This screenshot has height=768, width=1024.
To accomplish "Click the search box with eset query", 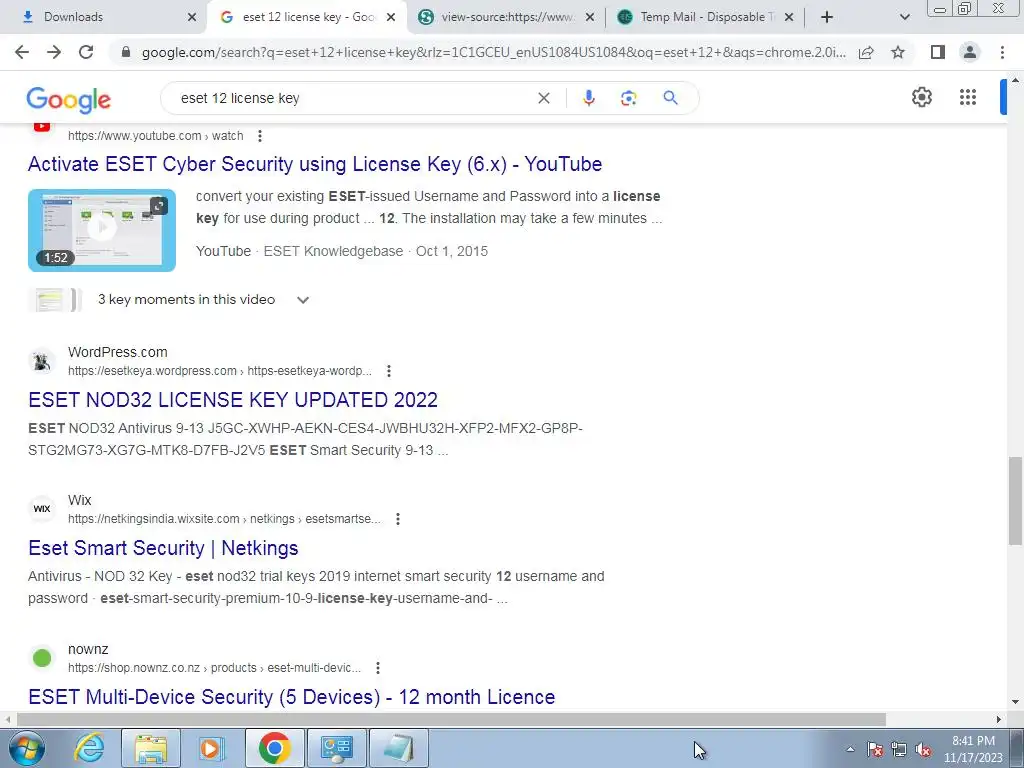I will (x=353, y=98).
